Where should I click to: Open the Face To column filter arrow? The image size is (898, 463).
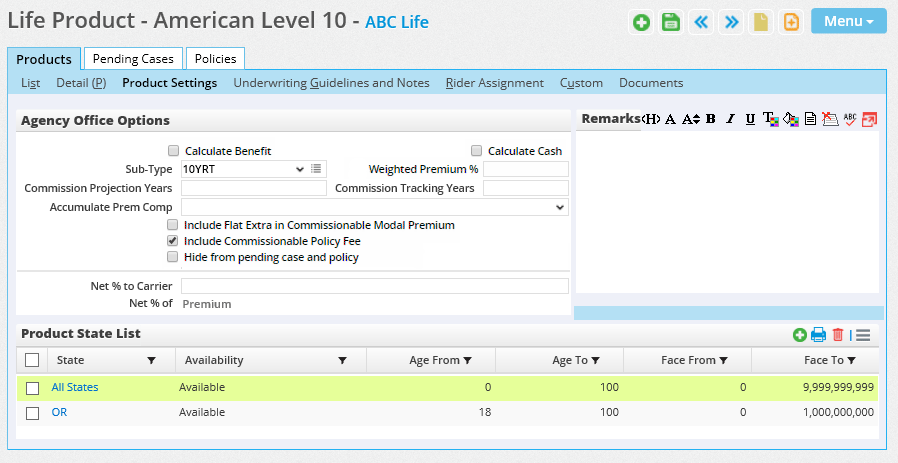[x=852, y=360]
